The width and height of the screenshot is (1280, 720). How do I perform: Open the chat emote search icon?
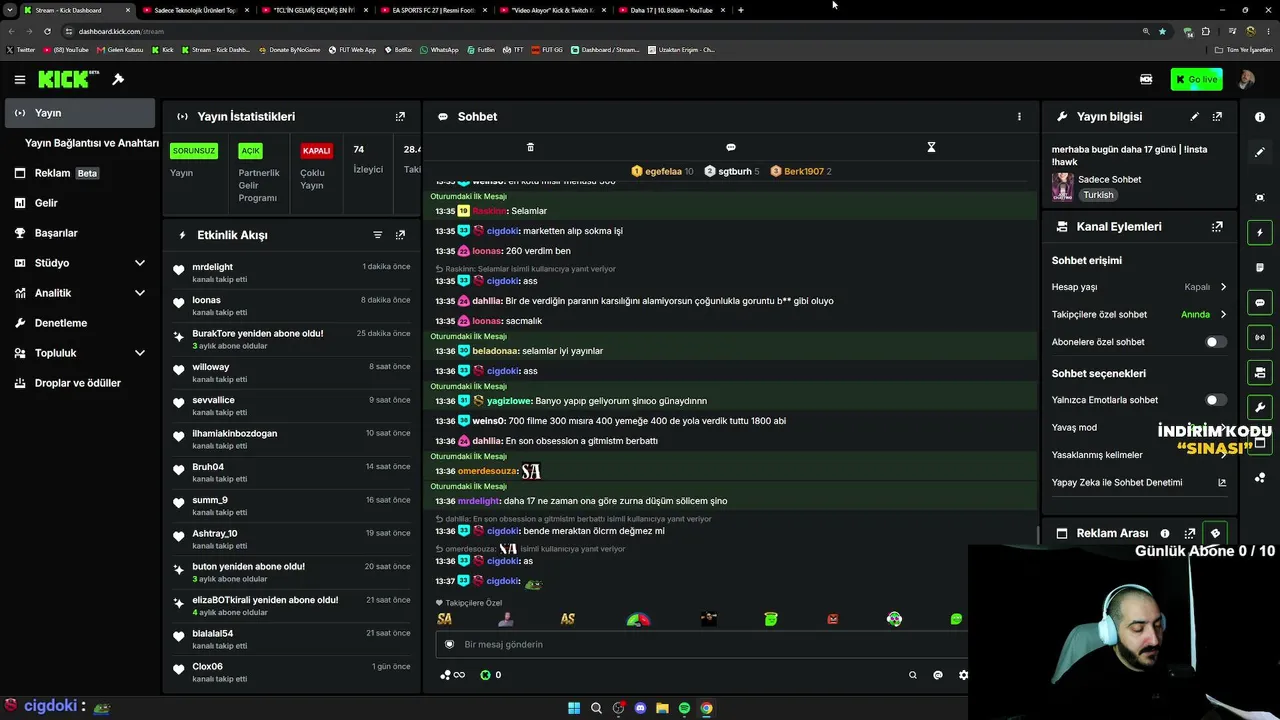point(912,675)
